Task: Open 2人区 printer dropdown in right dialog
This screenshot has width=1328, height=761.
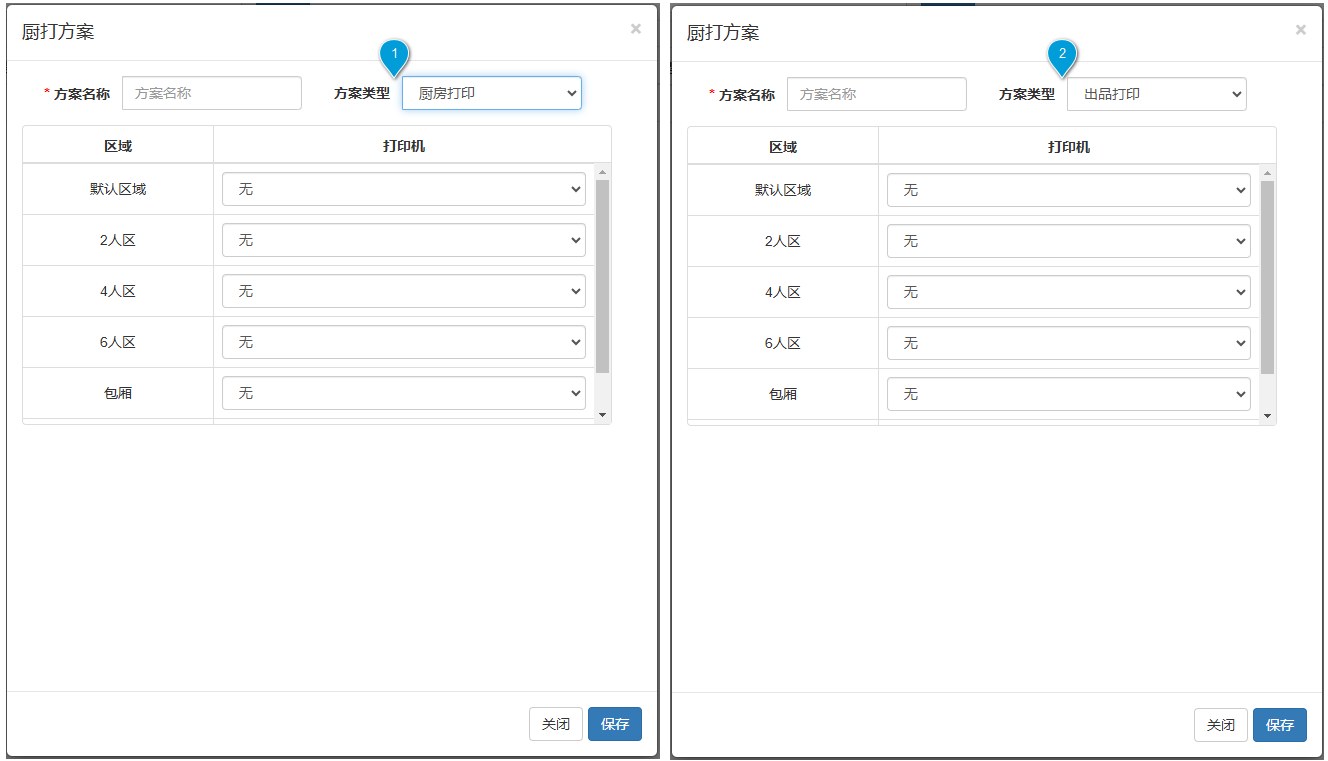Action: click(1069, 241)
